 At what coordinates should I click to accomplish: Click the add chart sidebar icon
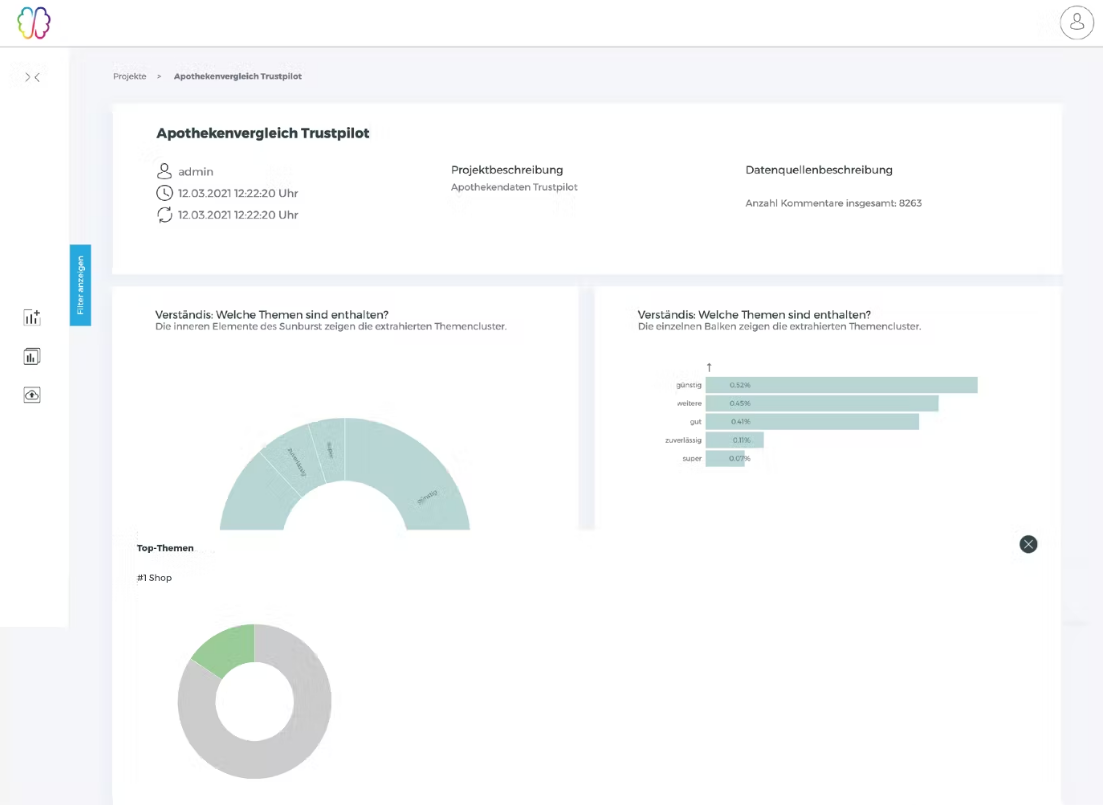[x=32, y=318]
